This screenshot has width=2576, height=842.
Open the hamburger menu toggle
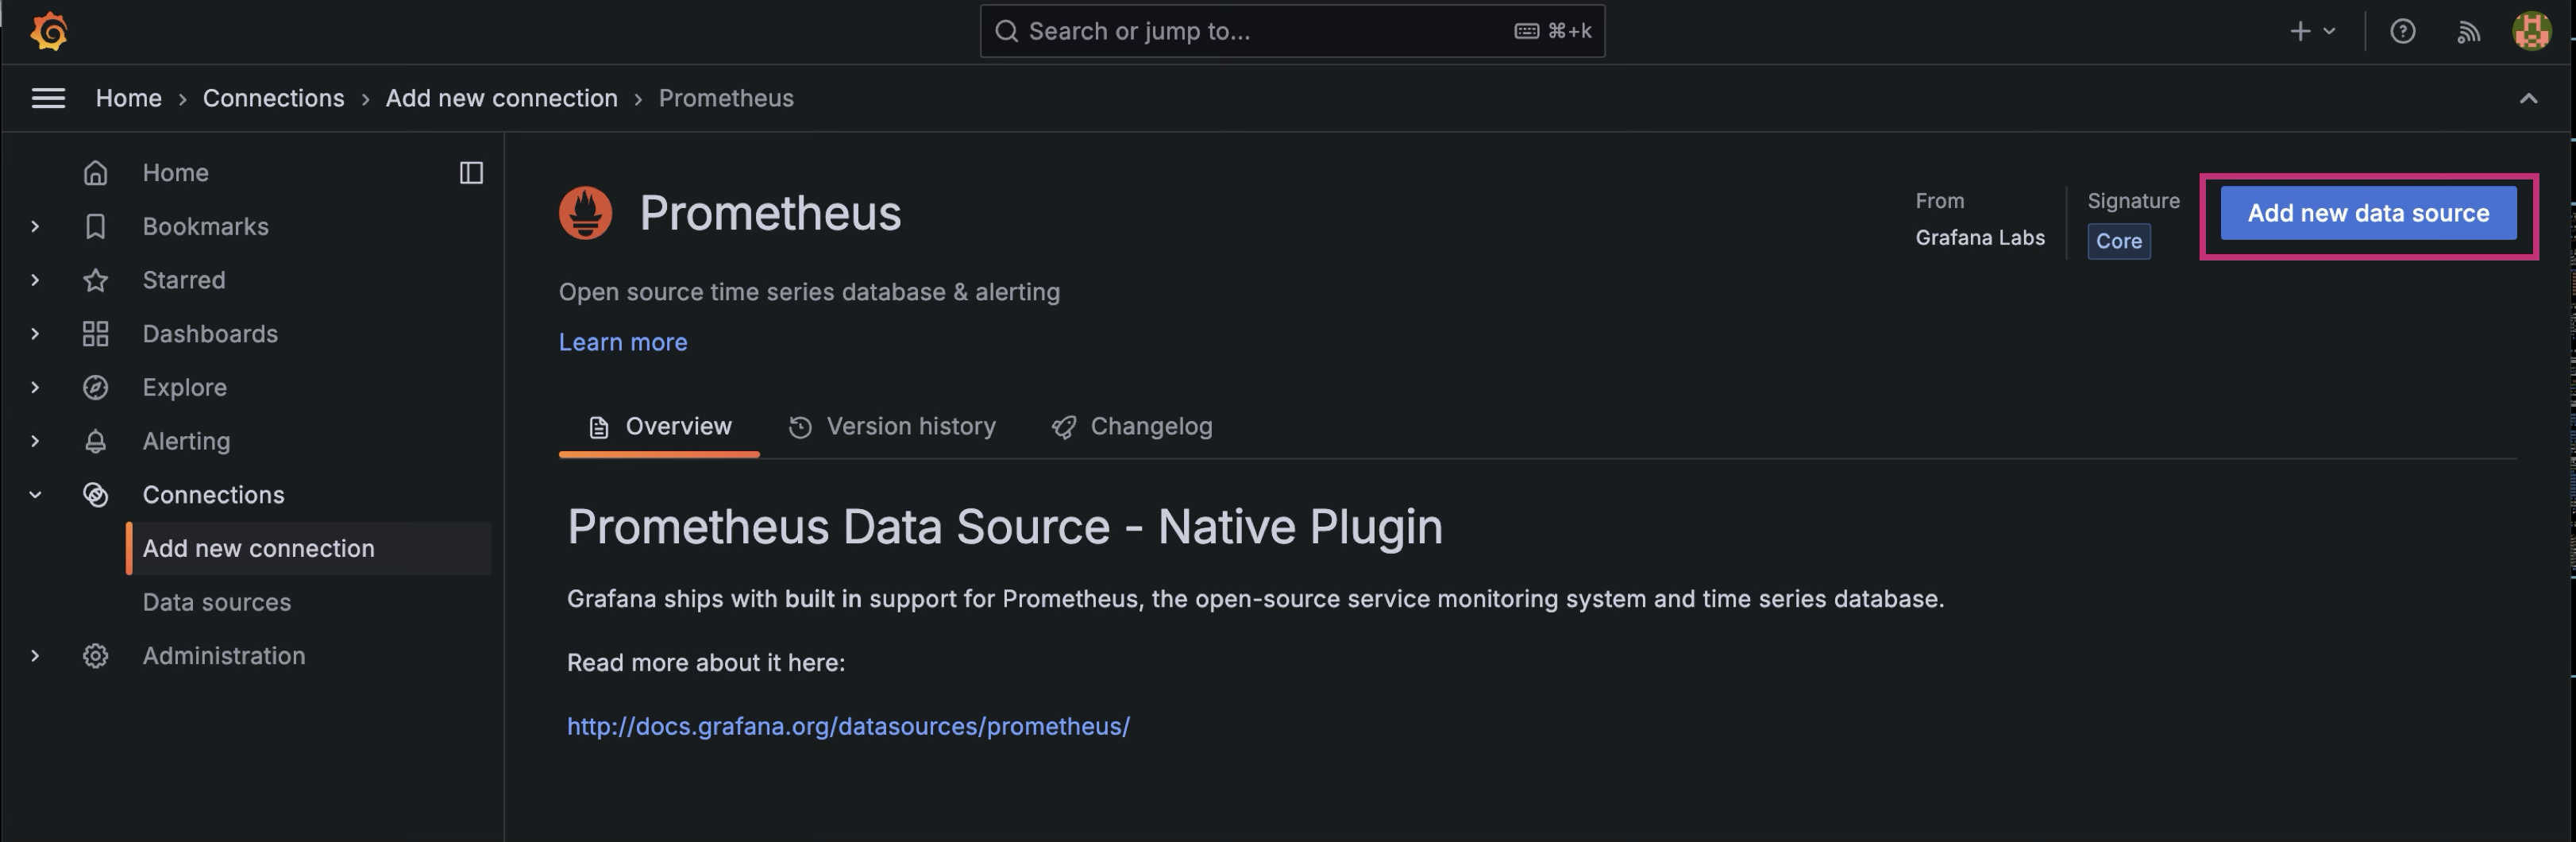point(48,98)
